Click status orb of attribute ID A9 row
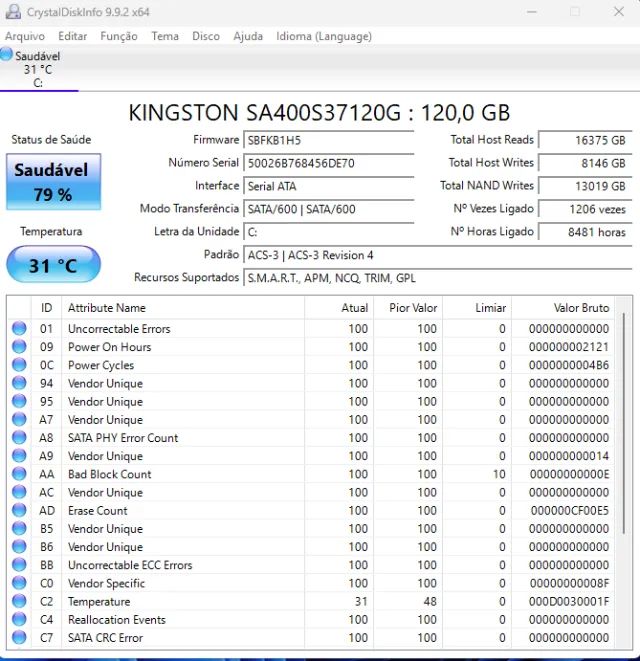Viewport: 640px width, 661px height. (x=19, y=455)
